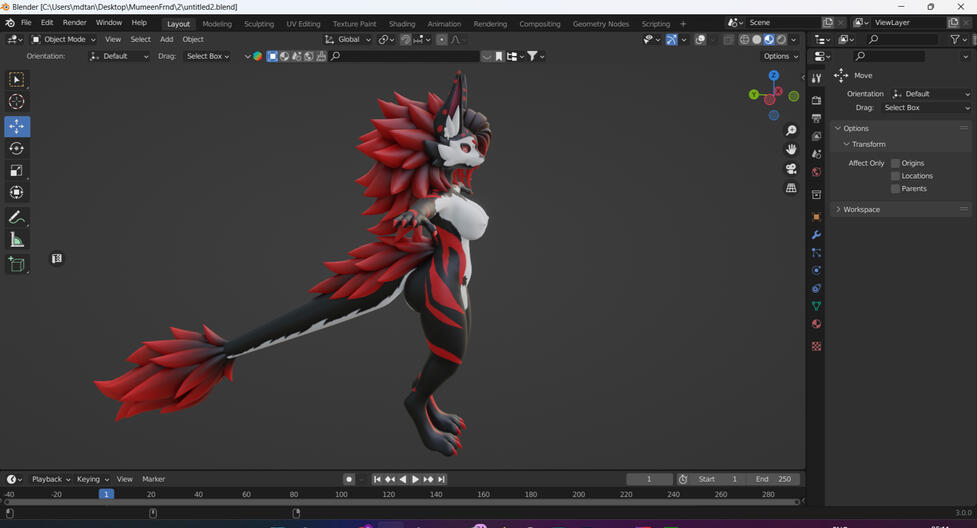This screenshot has height=528, width=977.
Task: Switch to the Modeling workspace tab
Action: (x=217, y=24)
